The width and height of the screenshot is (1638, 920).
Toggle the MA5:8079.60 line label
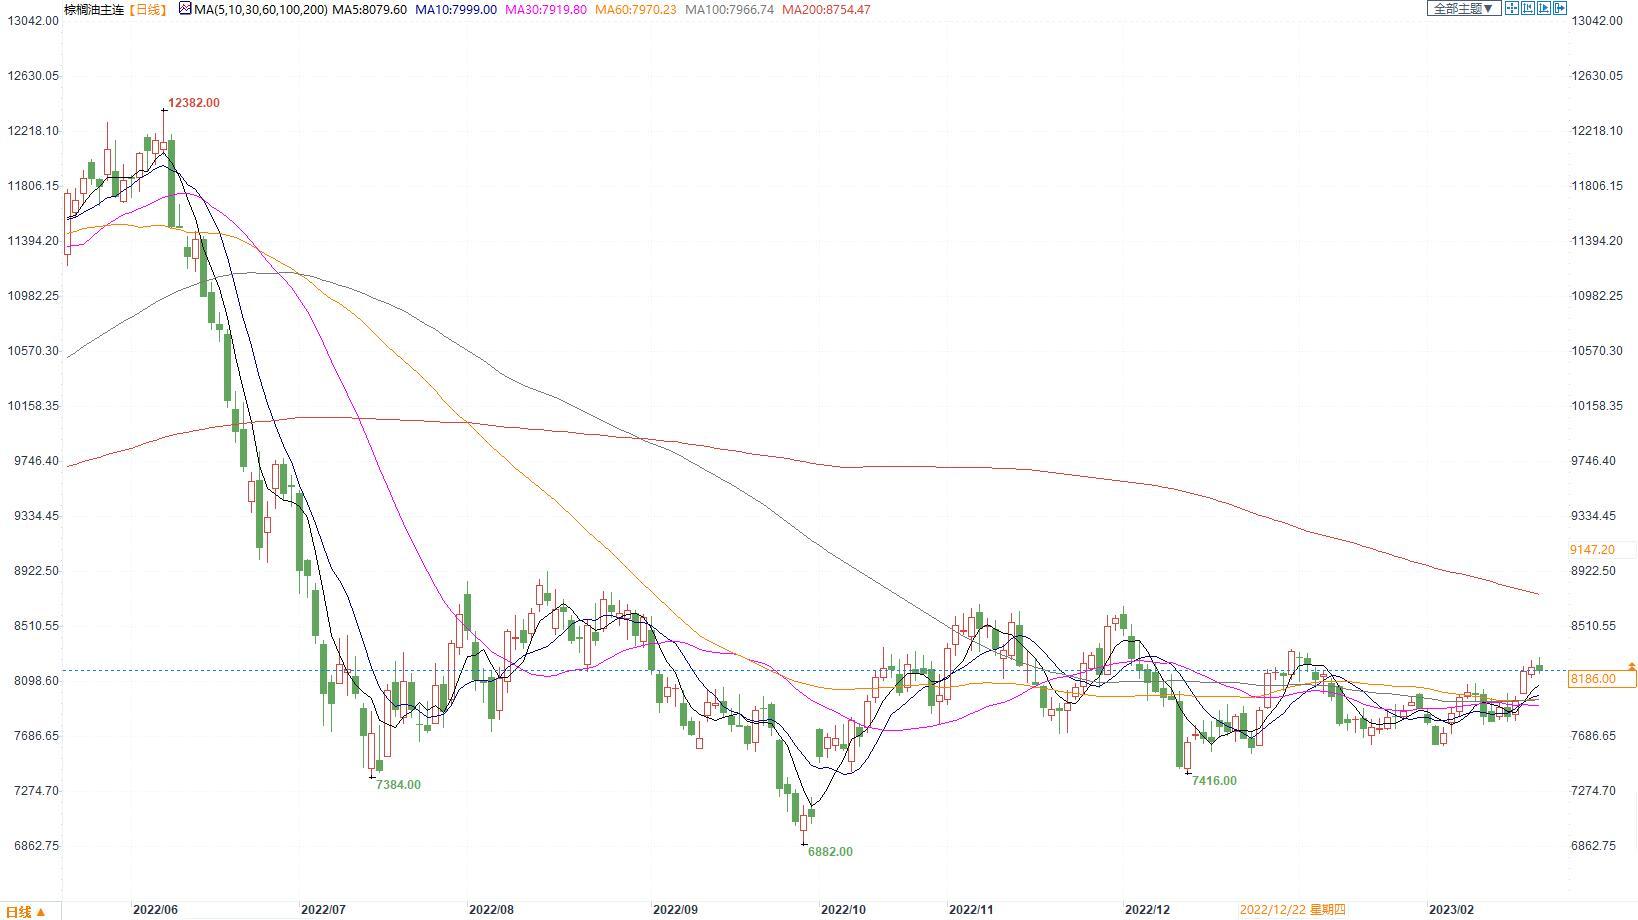click(369, 9)
